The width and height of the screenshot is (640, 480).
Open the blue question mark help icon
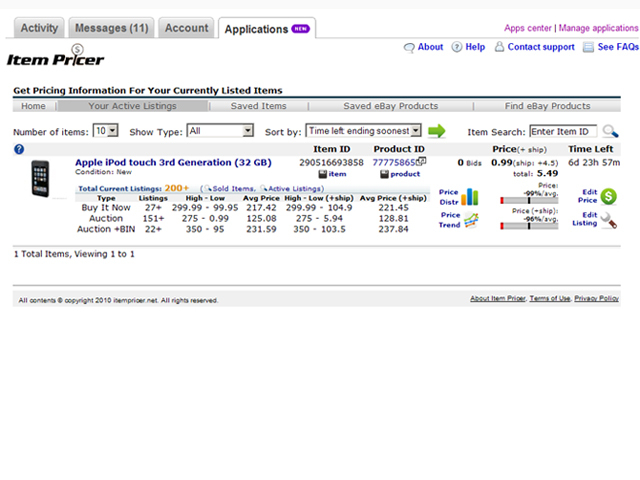tap(19, 149)
